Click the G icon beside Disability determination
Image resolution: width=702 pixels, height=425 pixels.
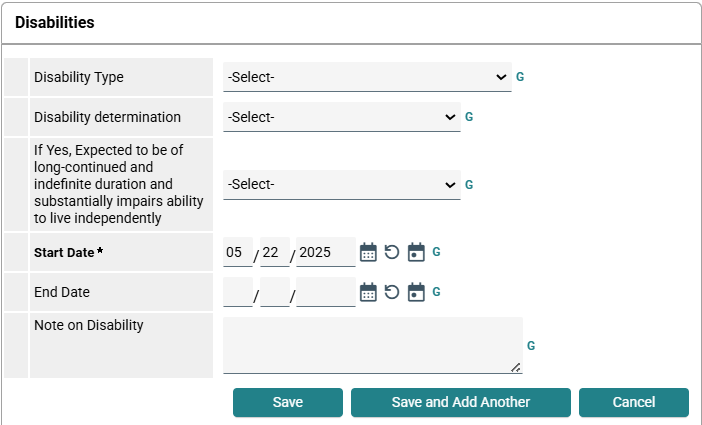click(x=469, y=117)
